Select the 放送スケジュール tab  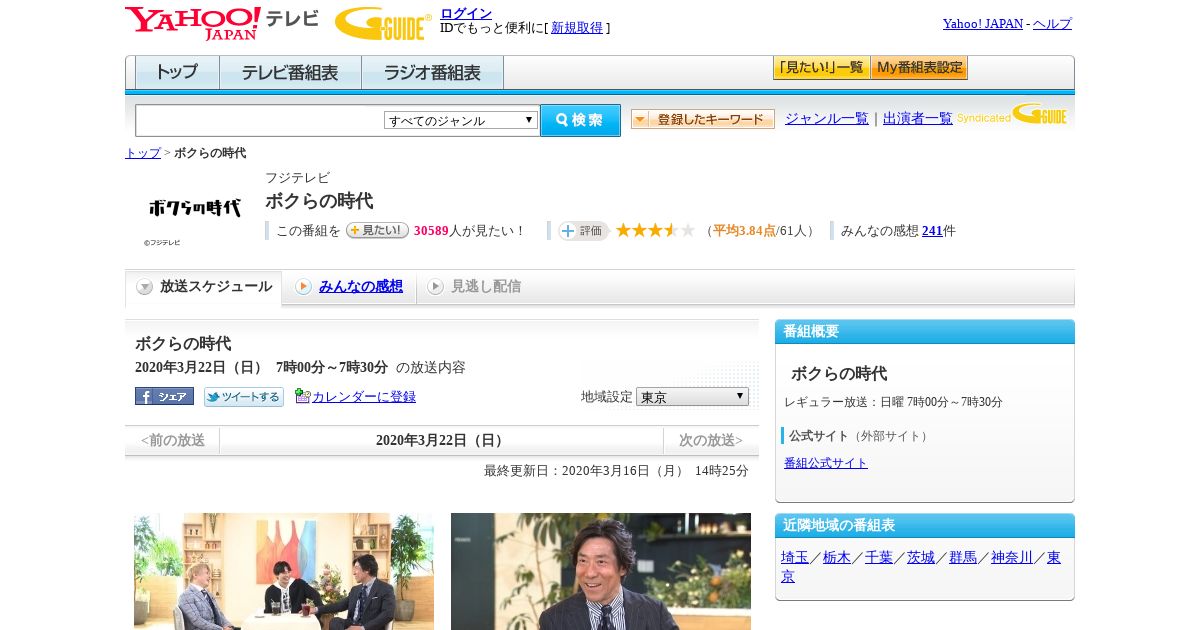point(204,287)
